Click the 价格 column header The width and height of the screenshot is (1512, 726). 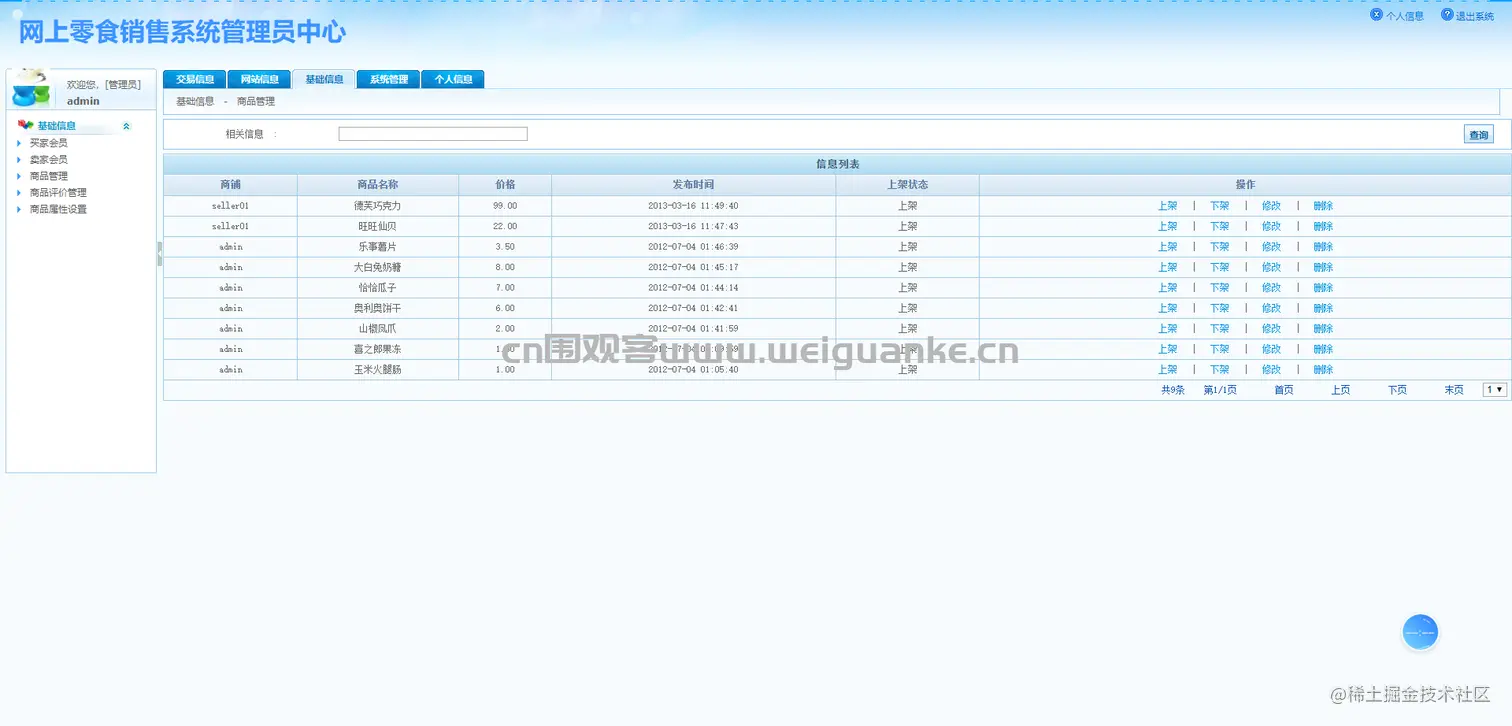coord(505,185)
